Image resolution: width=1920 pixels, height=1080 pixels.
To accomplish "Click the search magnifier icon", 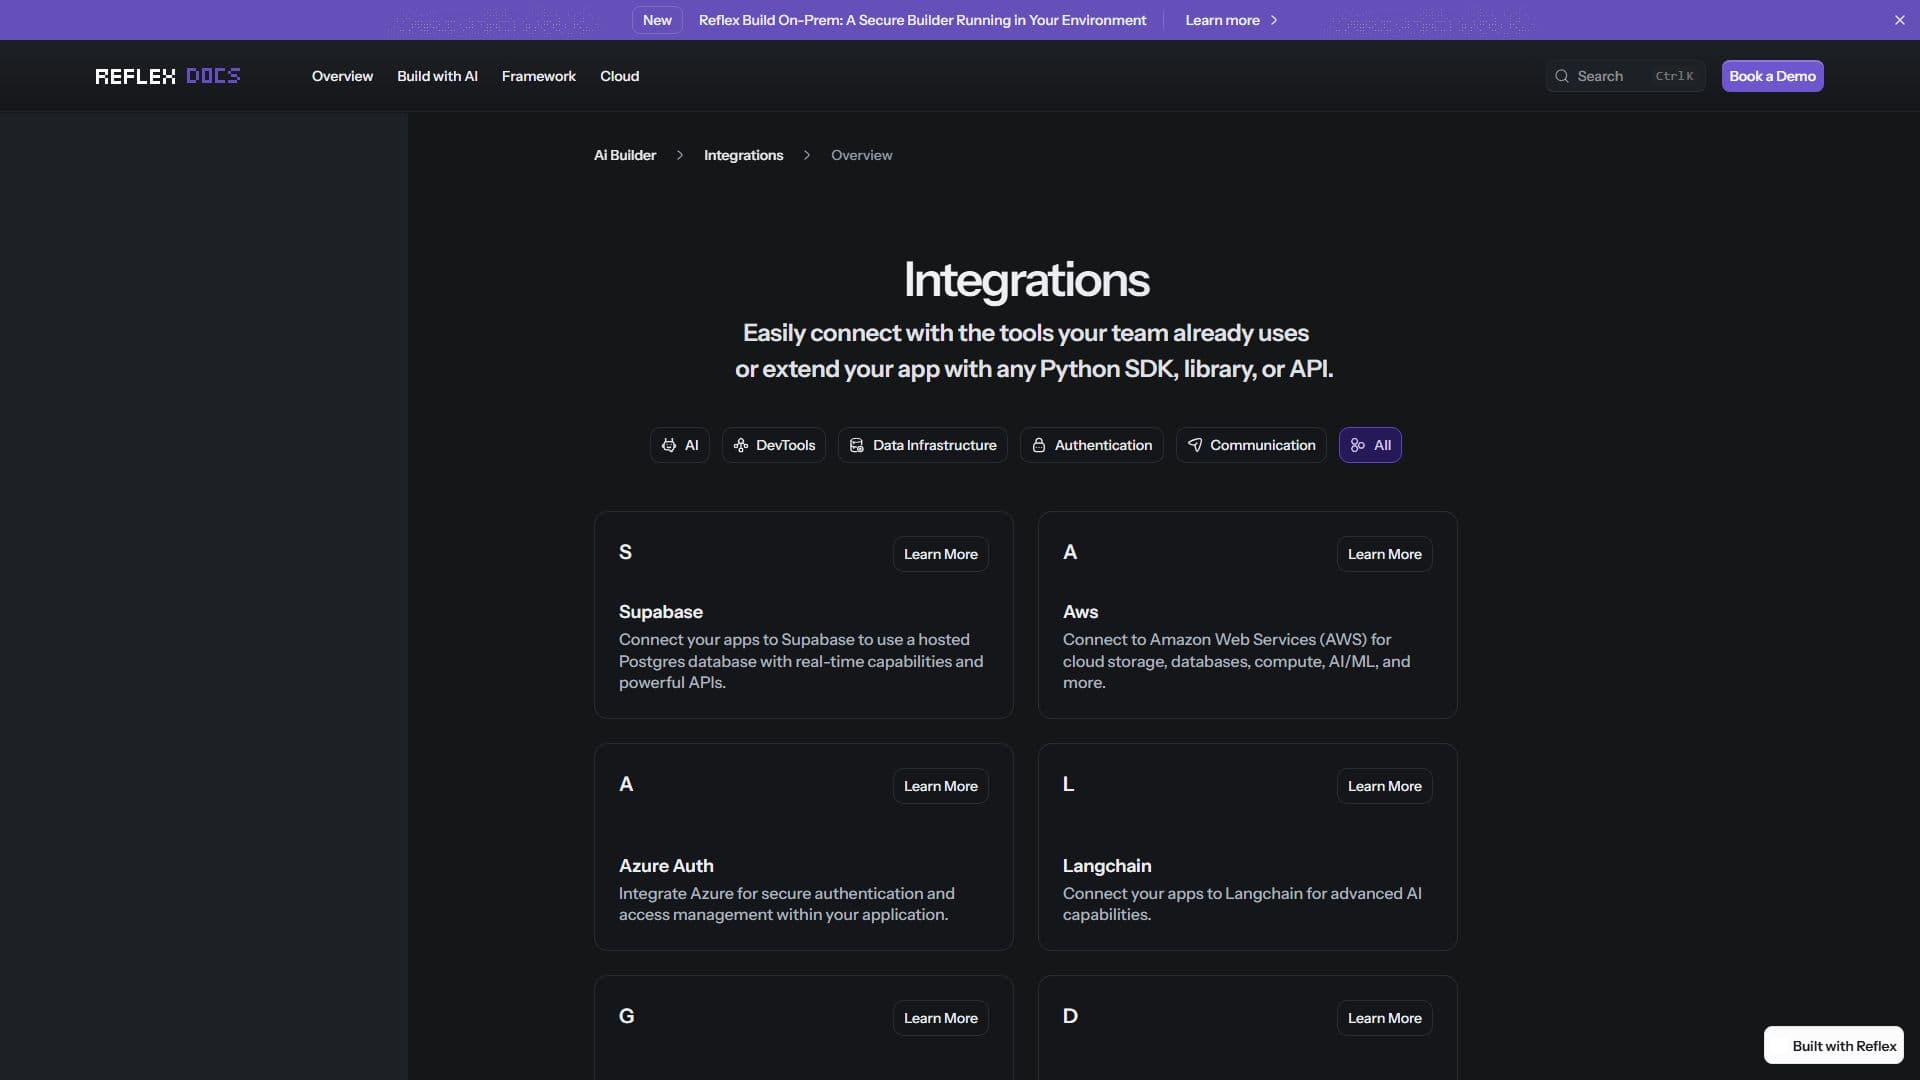I will click(1562, 76).
